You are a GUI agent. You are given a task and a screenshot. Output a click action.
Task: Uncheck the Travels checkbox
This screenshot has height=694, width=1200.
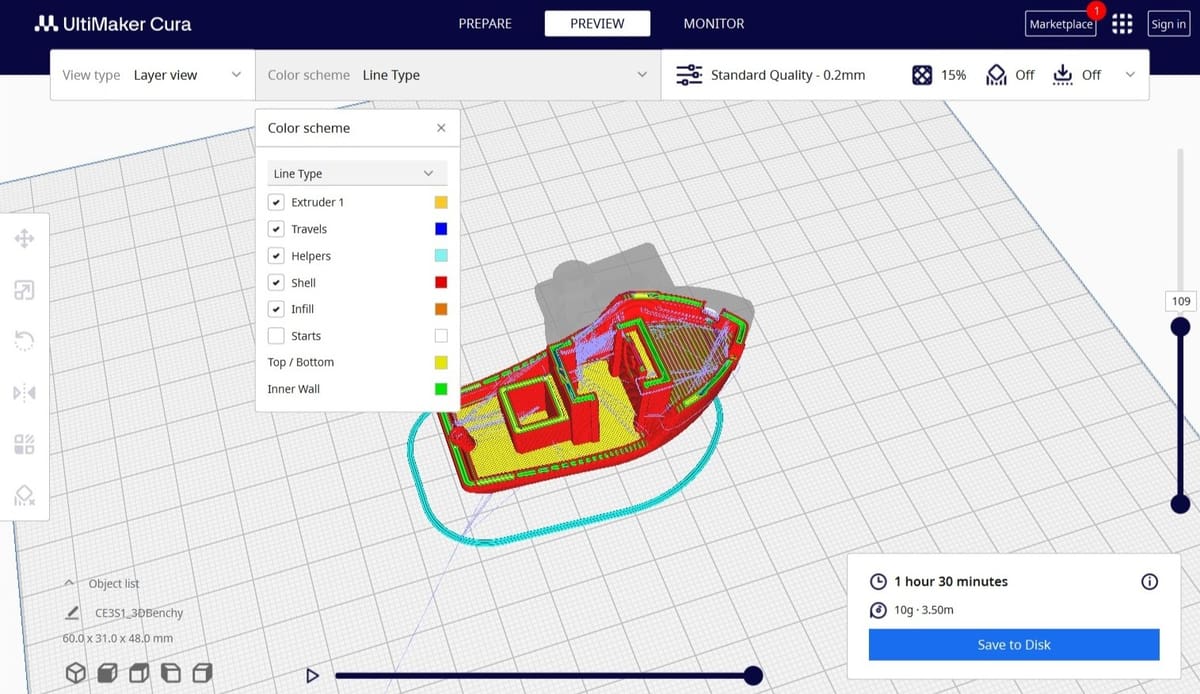[276, 229]
